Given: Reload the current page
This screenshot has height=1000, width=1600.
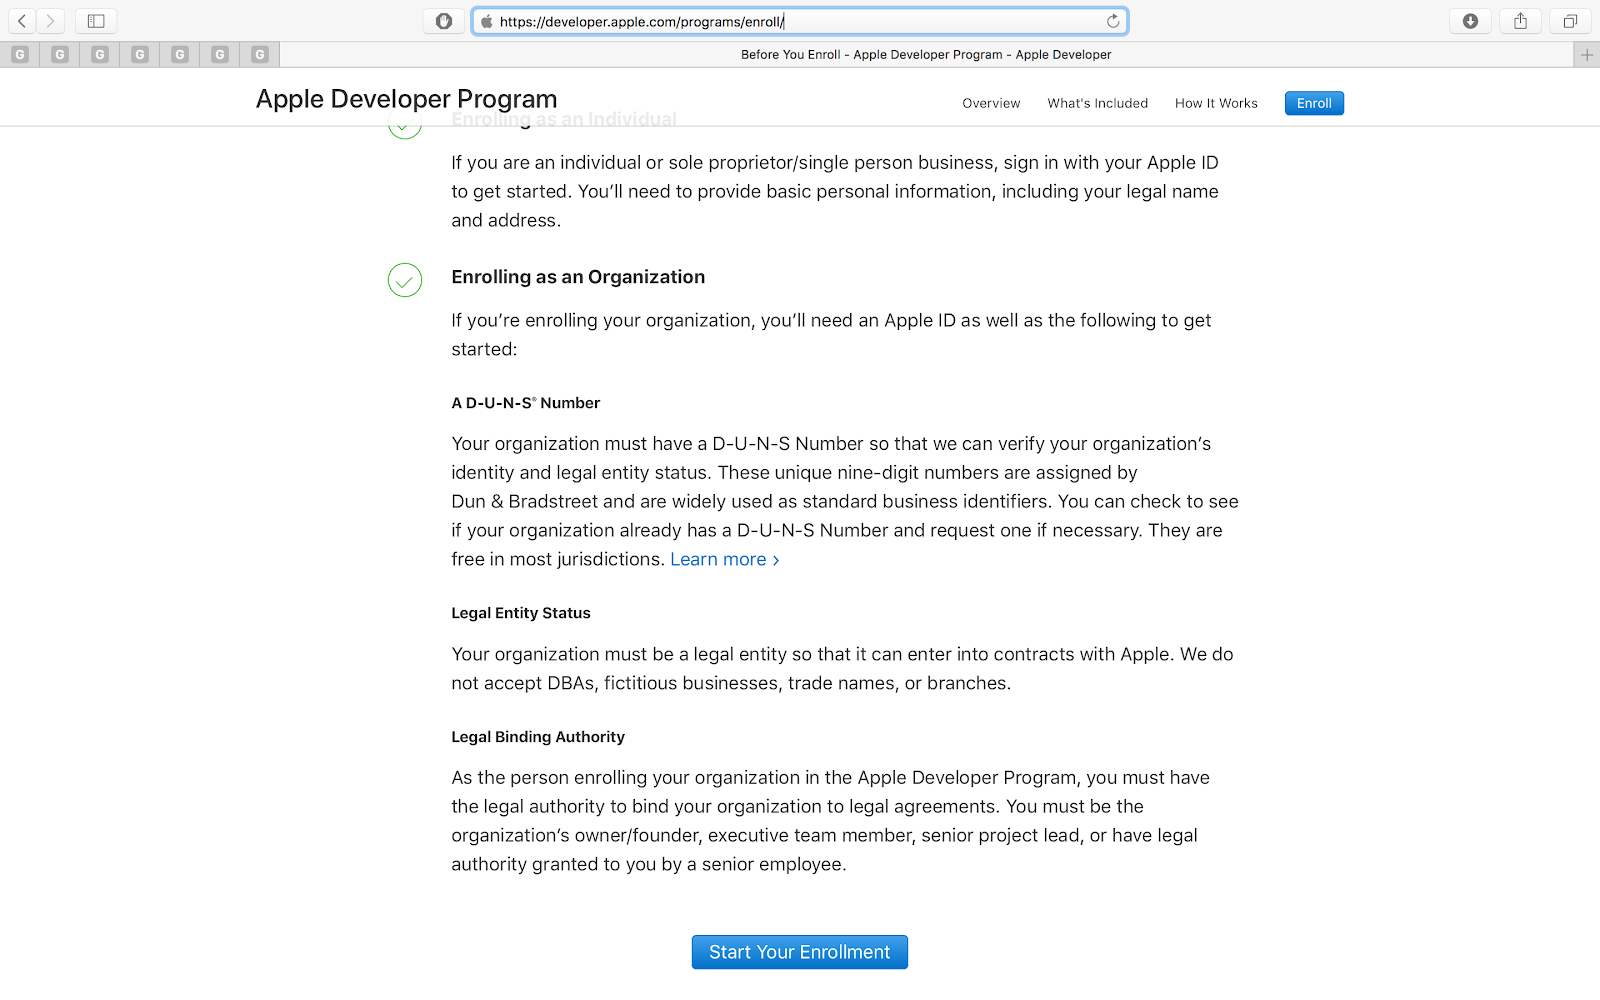Looking at the screenshot, I should click(1112, 20).
